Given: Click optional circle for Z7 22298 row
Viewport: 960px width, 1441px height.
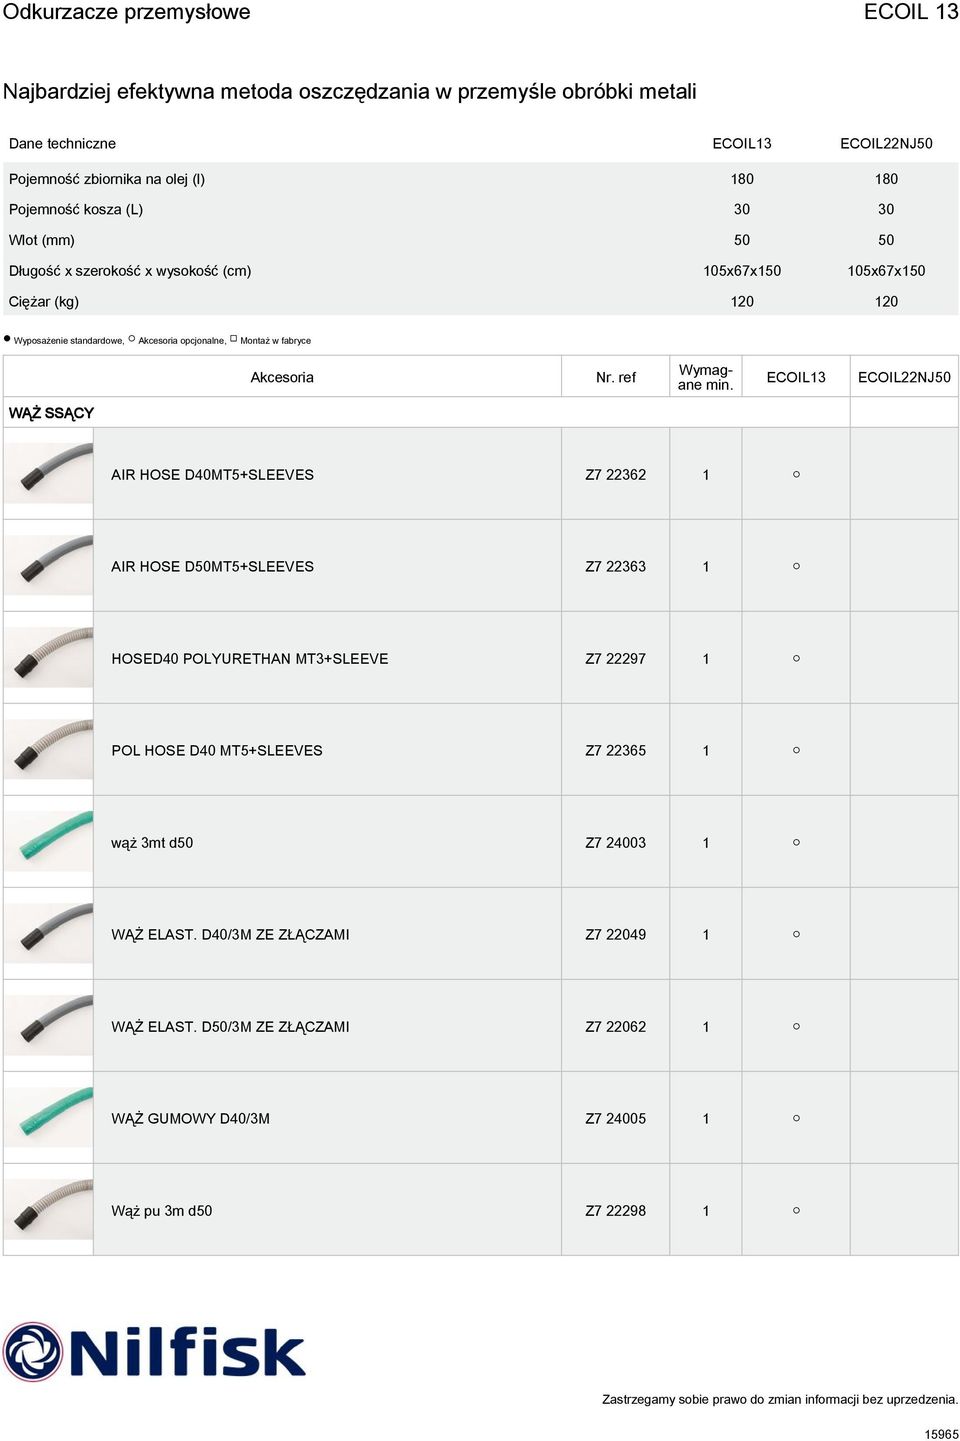Looking at the screenshot, I should point(796,1210).
